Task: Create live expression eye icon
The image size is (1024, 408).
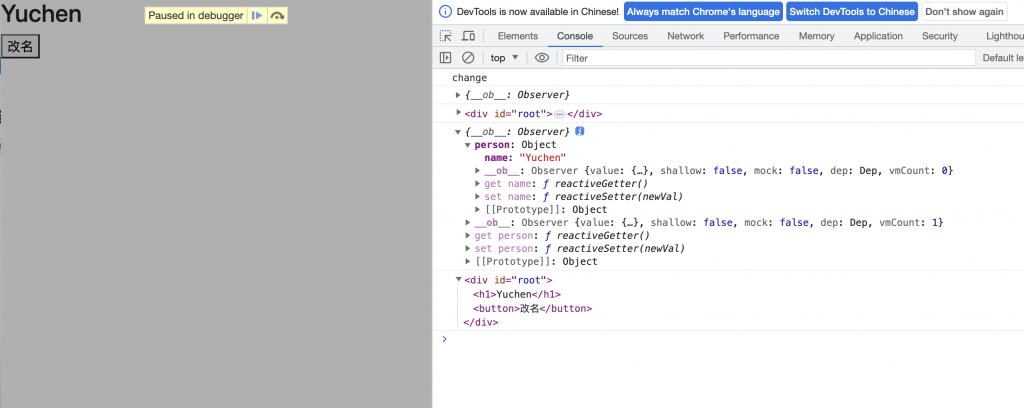Action: [541, 57]
